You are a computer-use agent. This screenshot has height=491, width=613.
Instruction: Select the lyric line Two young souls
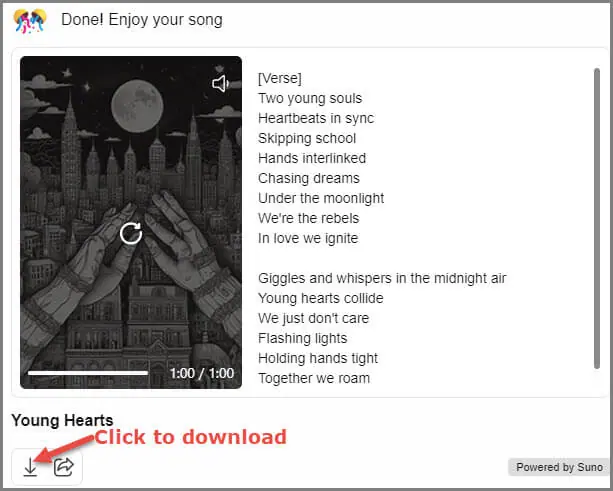(x=310, y=99)
